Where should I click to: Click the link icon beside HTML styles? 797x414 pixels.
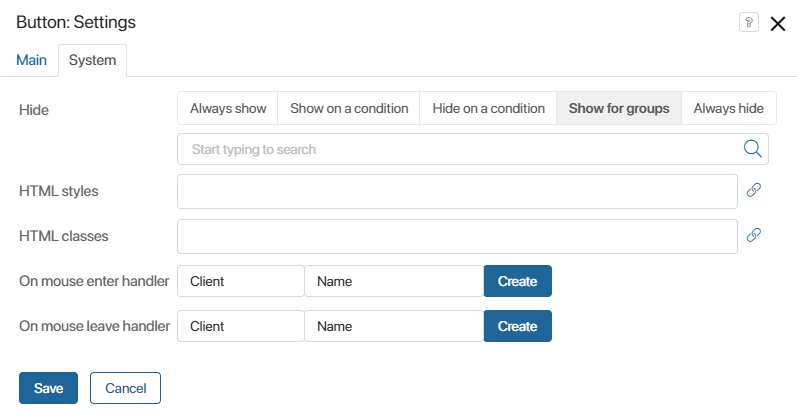[x=754, y=190]
